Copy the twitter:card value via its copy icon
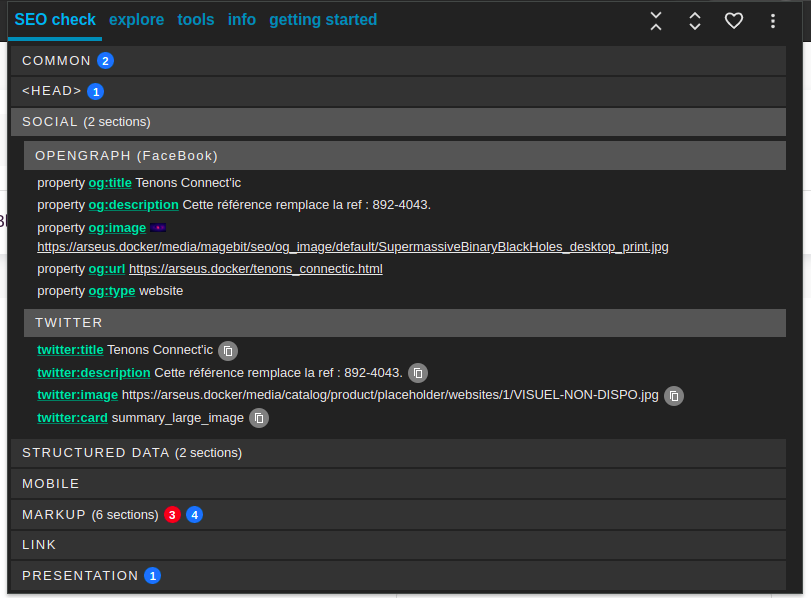Viewport: 811px width, 598px height. [x=258, y=418]
